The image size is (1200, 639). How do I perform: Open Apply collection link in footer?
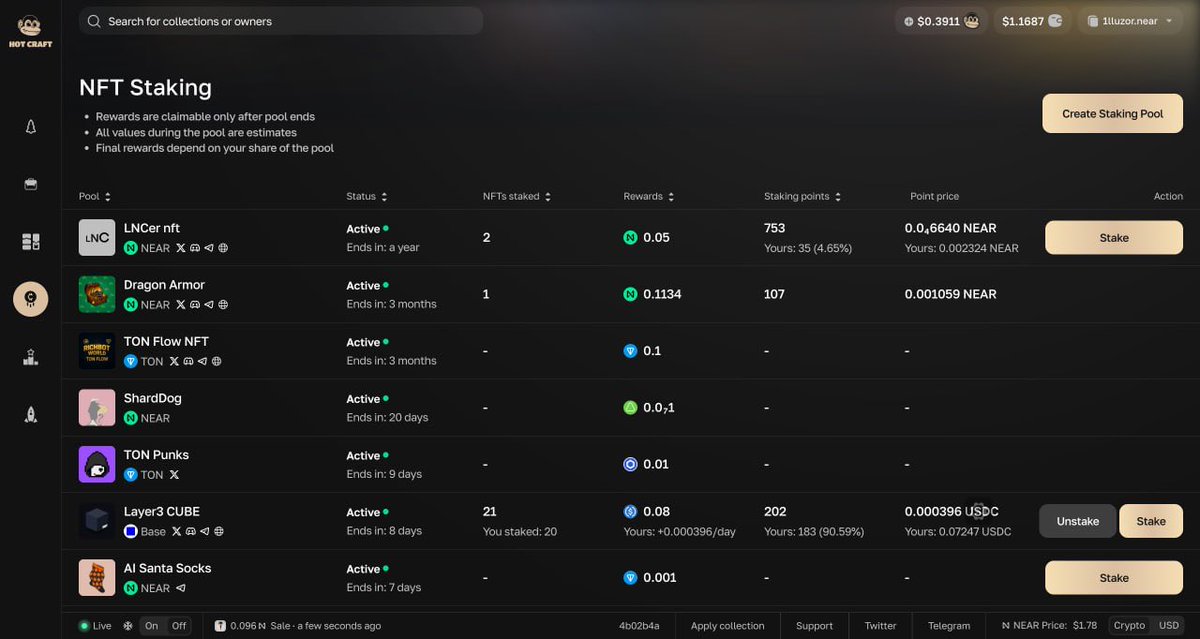click(728, 626)
